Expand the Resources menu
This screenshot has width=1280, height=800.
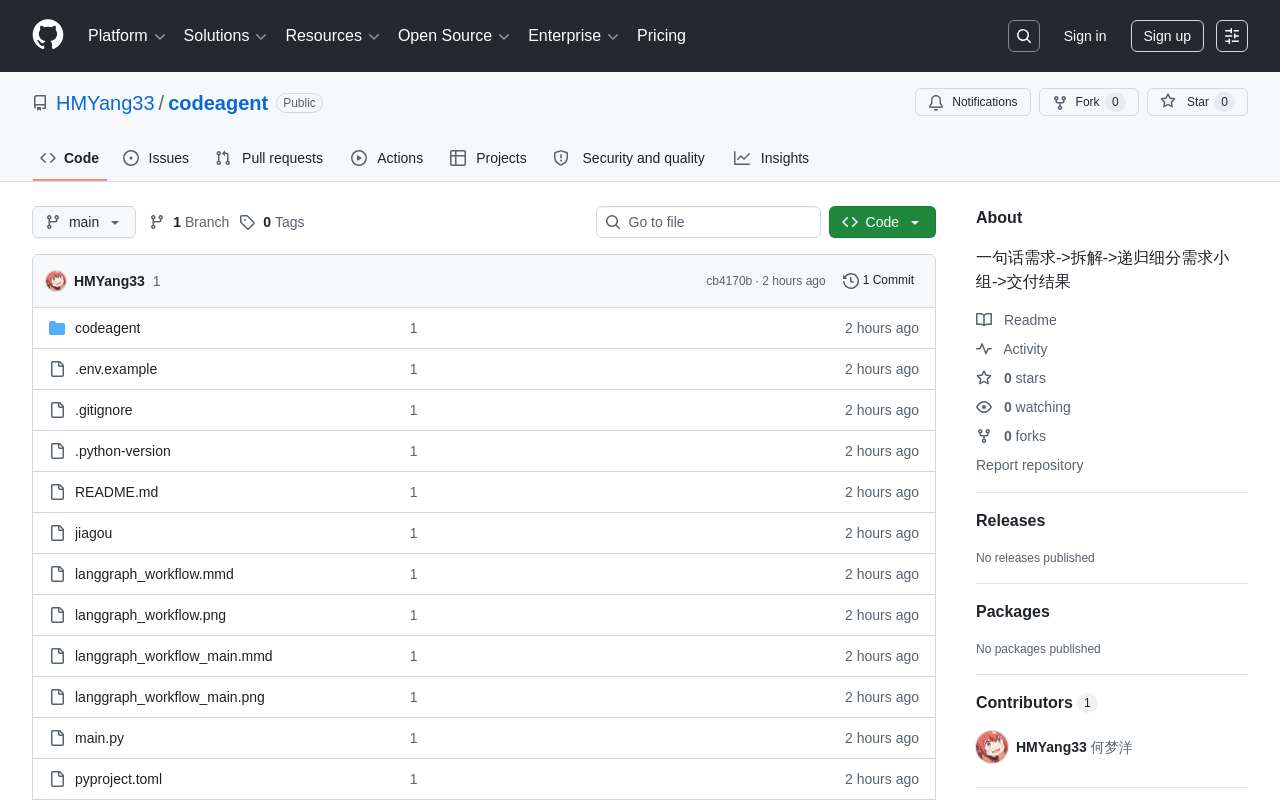point(332,36)
